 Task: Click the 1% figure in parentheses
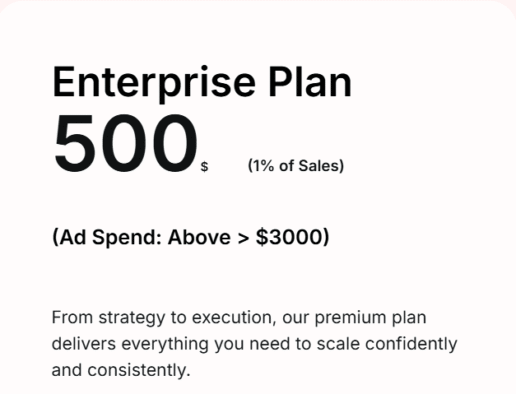(x=262, y=166)
